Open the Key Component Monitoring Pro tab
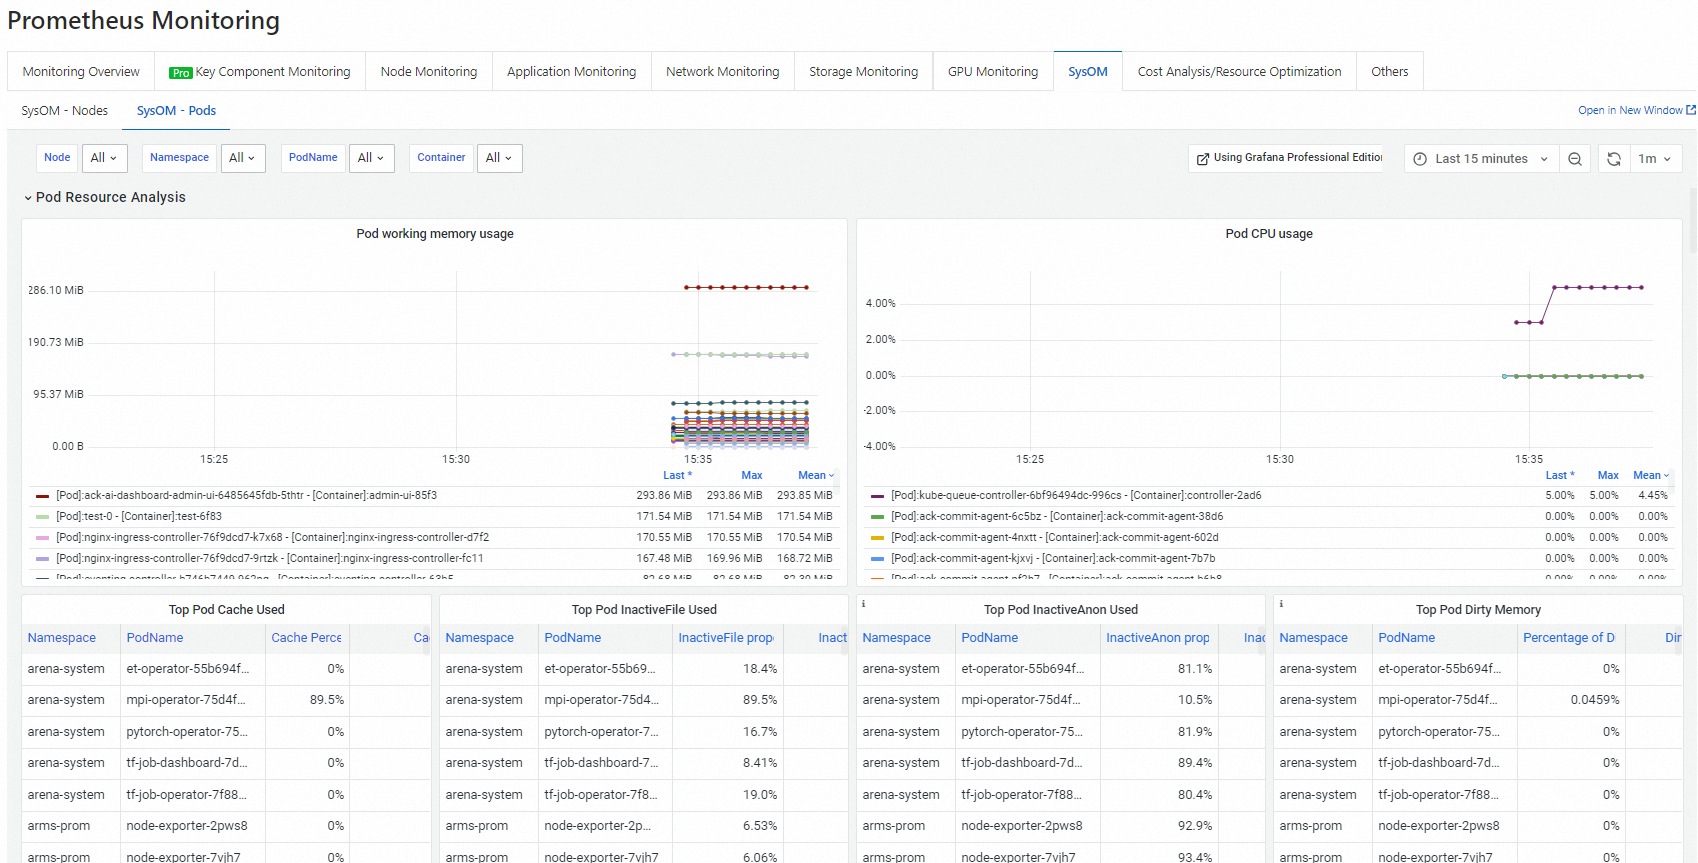This screenshot has height=863, width=1698. point(260,72)
